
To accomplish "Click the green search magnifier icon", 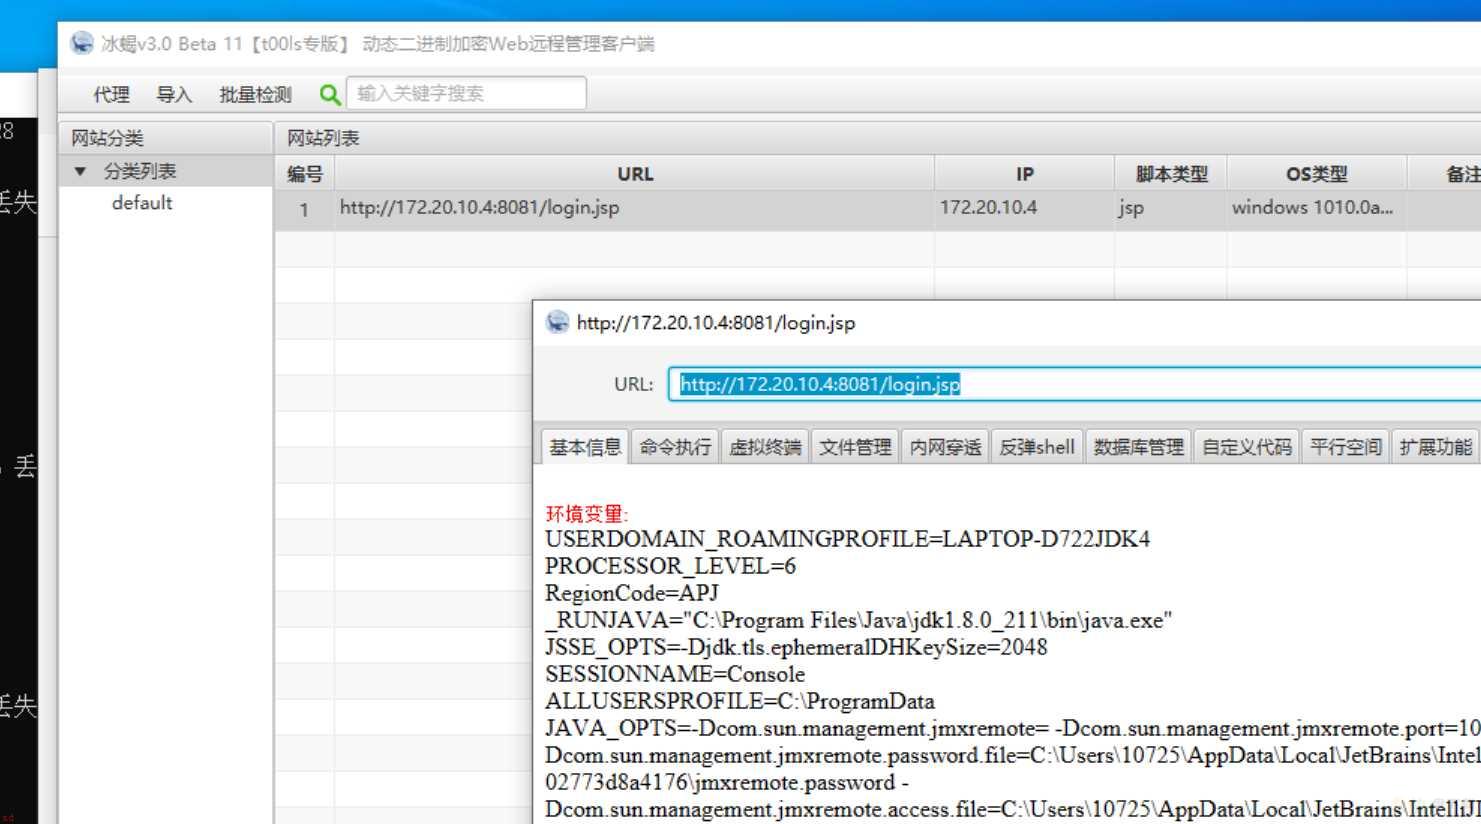I will click(x=329, y=94).
